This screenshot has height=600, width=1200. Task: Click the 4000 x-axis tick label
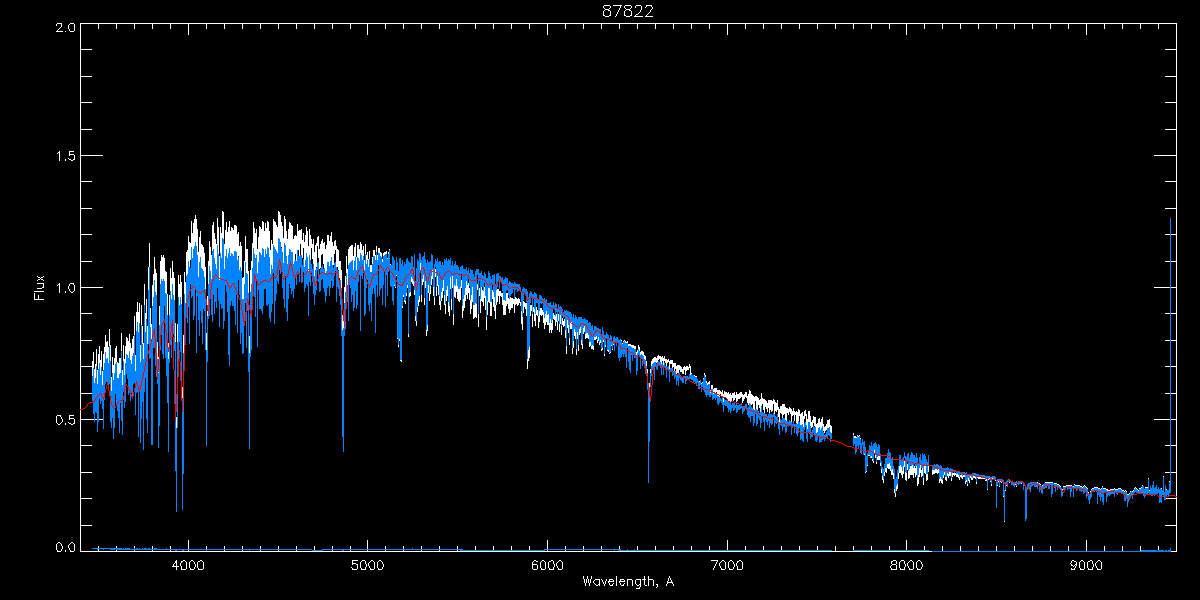tap(187, 565)
